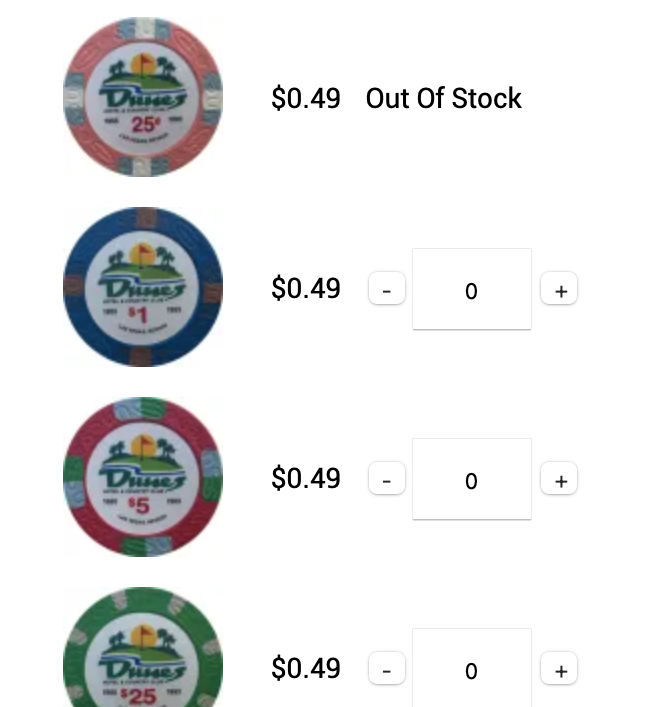The height and width of the screenshot is (707, 650).
Task: Decrease quantity of the blue $1 chip
Action: point(387,290)
